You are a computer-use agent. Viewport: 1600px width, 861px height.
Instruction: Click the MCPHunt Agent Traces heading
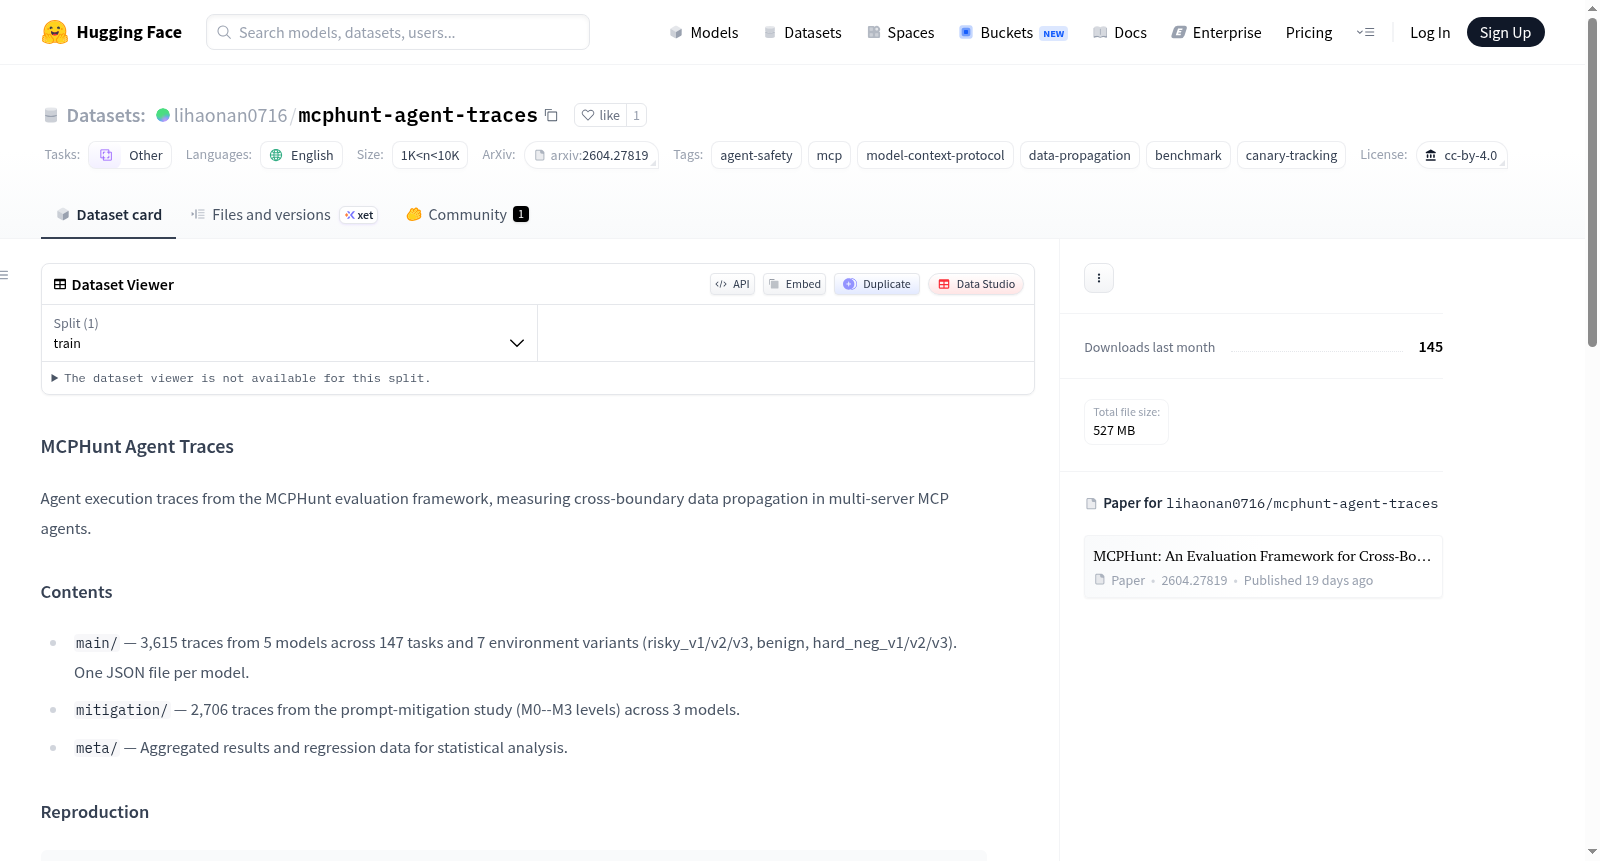pos(137,447)
